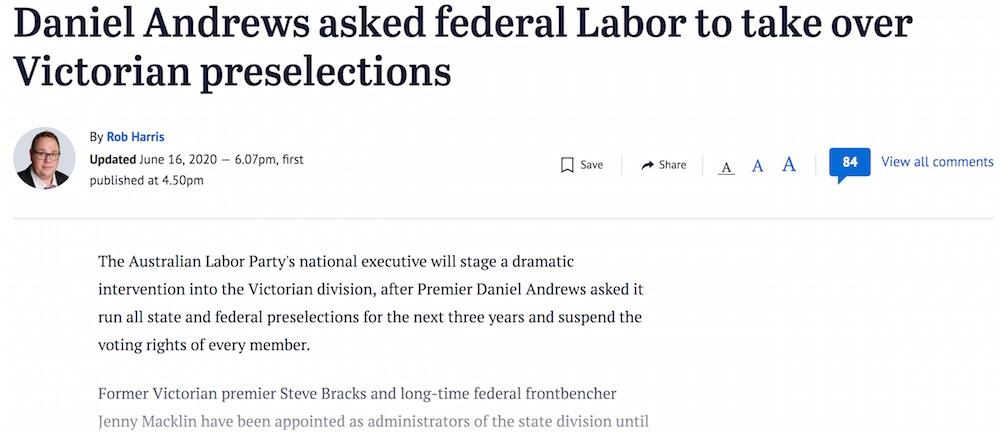Click the "published at 4.50pm" text
The width and height of the screenshot is (1000, 432).
[146, 181]
